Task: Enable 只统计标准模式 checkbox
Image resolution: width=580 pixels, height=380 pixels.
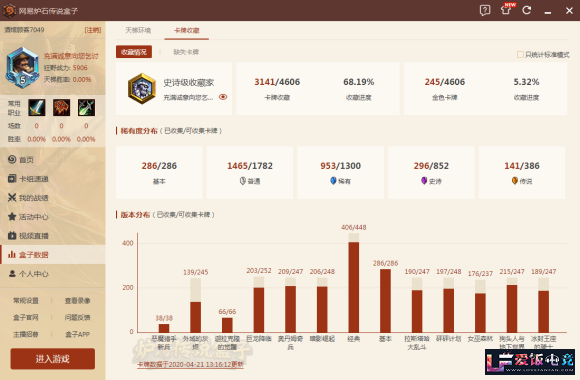Action: pos(520,55)
